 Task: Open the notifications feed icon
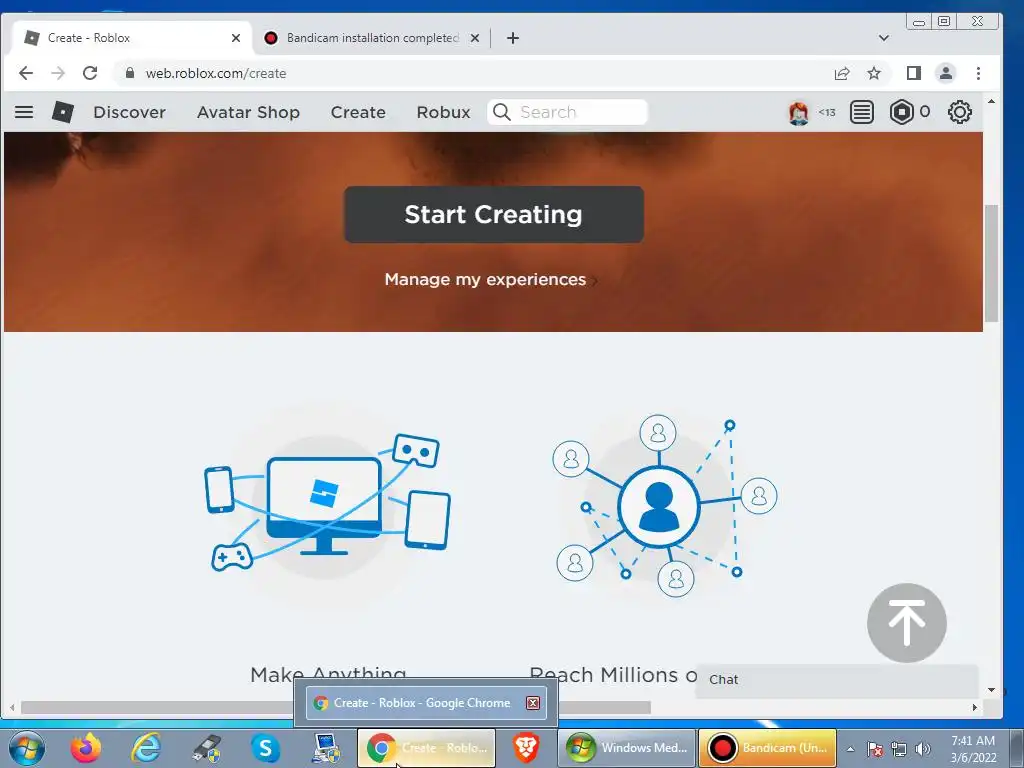click(861, 112)
